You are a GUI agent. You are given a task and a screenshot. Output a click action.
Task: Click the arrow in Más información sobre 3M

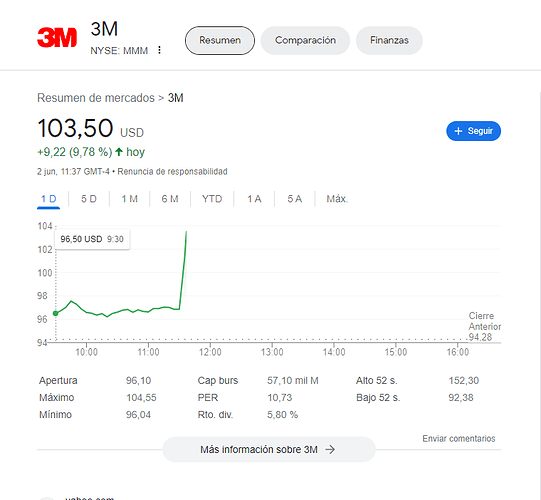(x=330, y=449)
